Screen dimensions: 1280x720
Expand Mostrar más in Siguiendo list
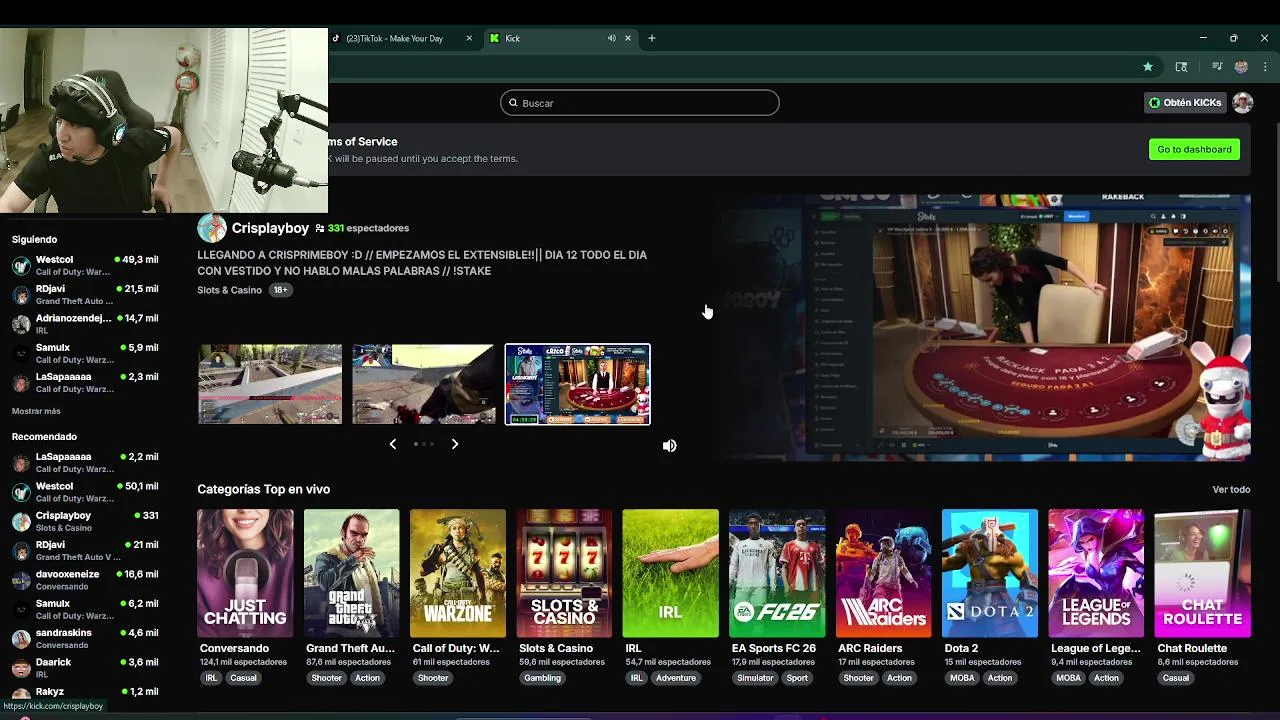click(36, 411)
